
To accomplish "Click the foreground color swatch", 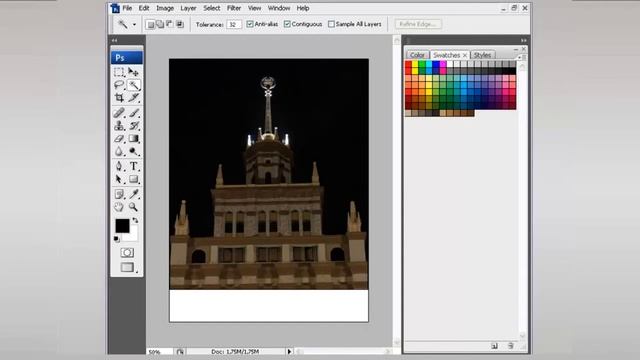I will tap(122, 226).
